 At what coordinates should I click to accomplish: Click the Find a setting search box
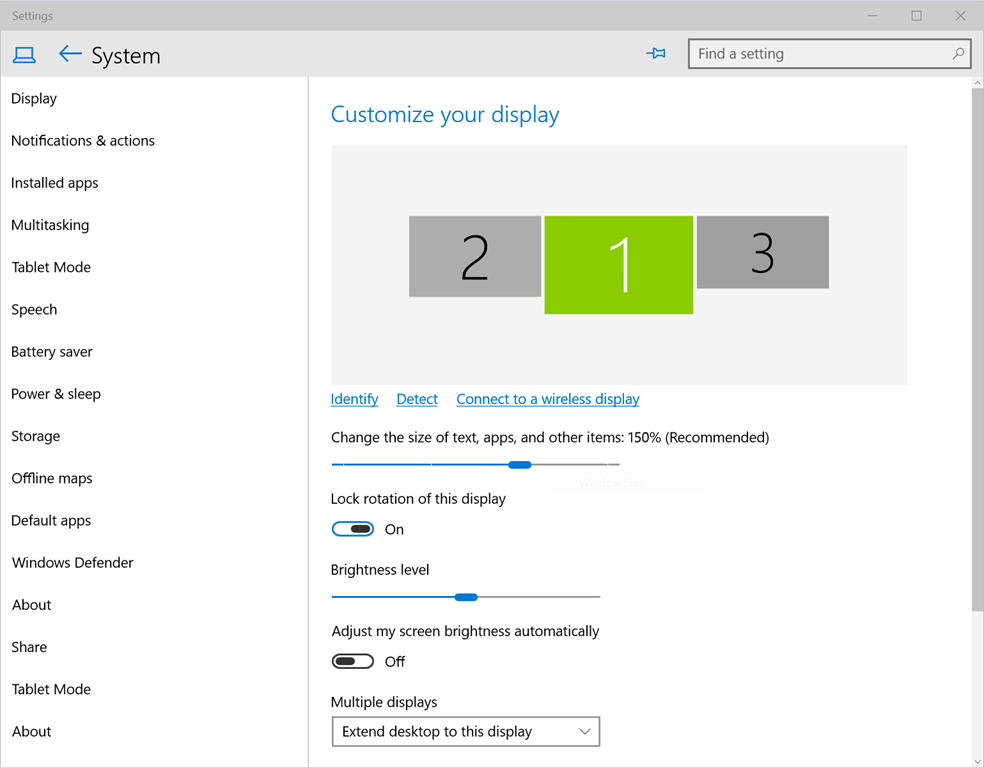pos(829,54)
